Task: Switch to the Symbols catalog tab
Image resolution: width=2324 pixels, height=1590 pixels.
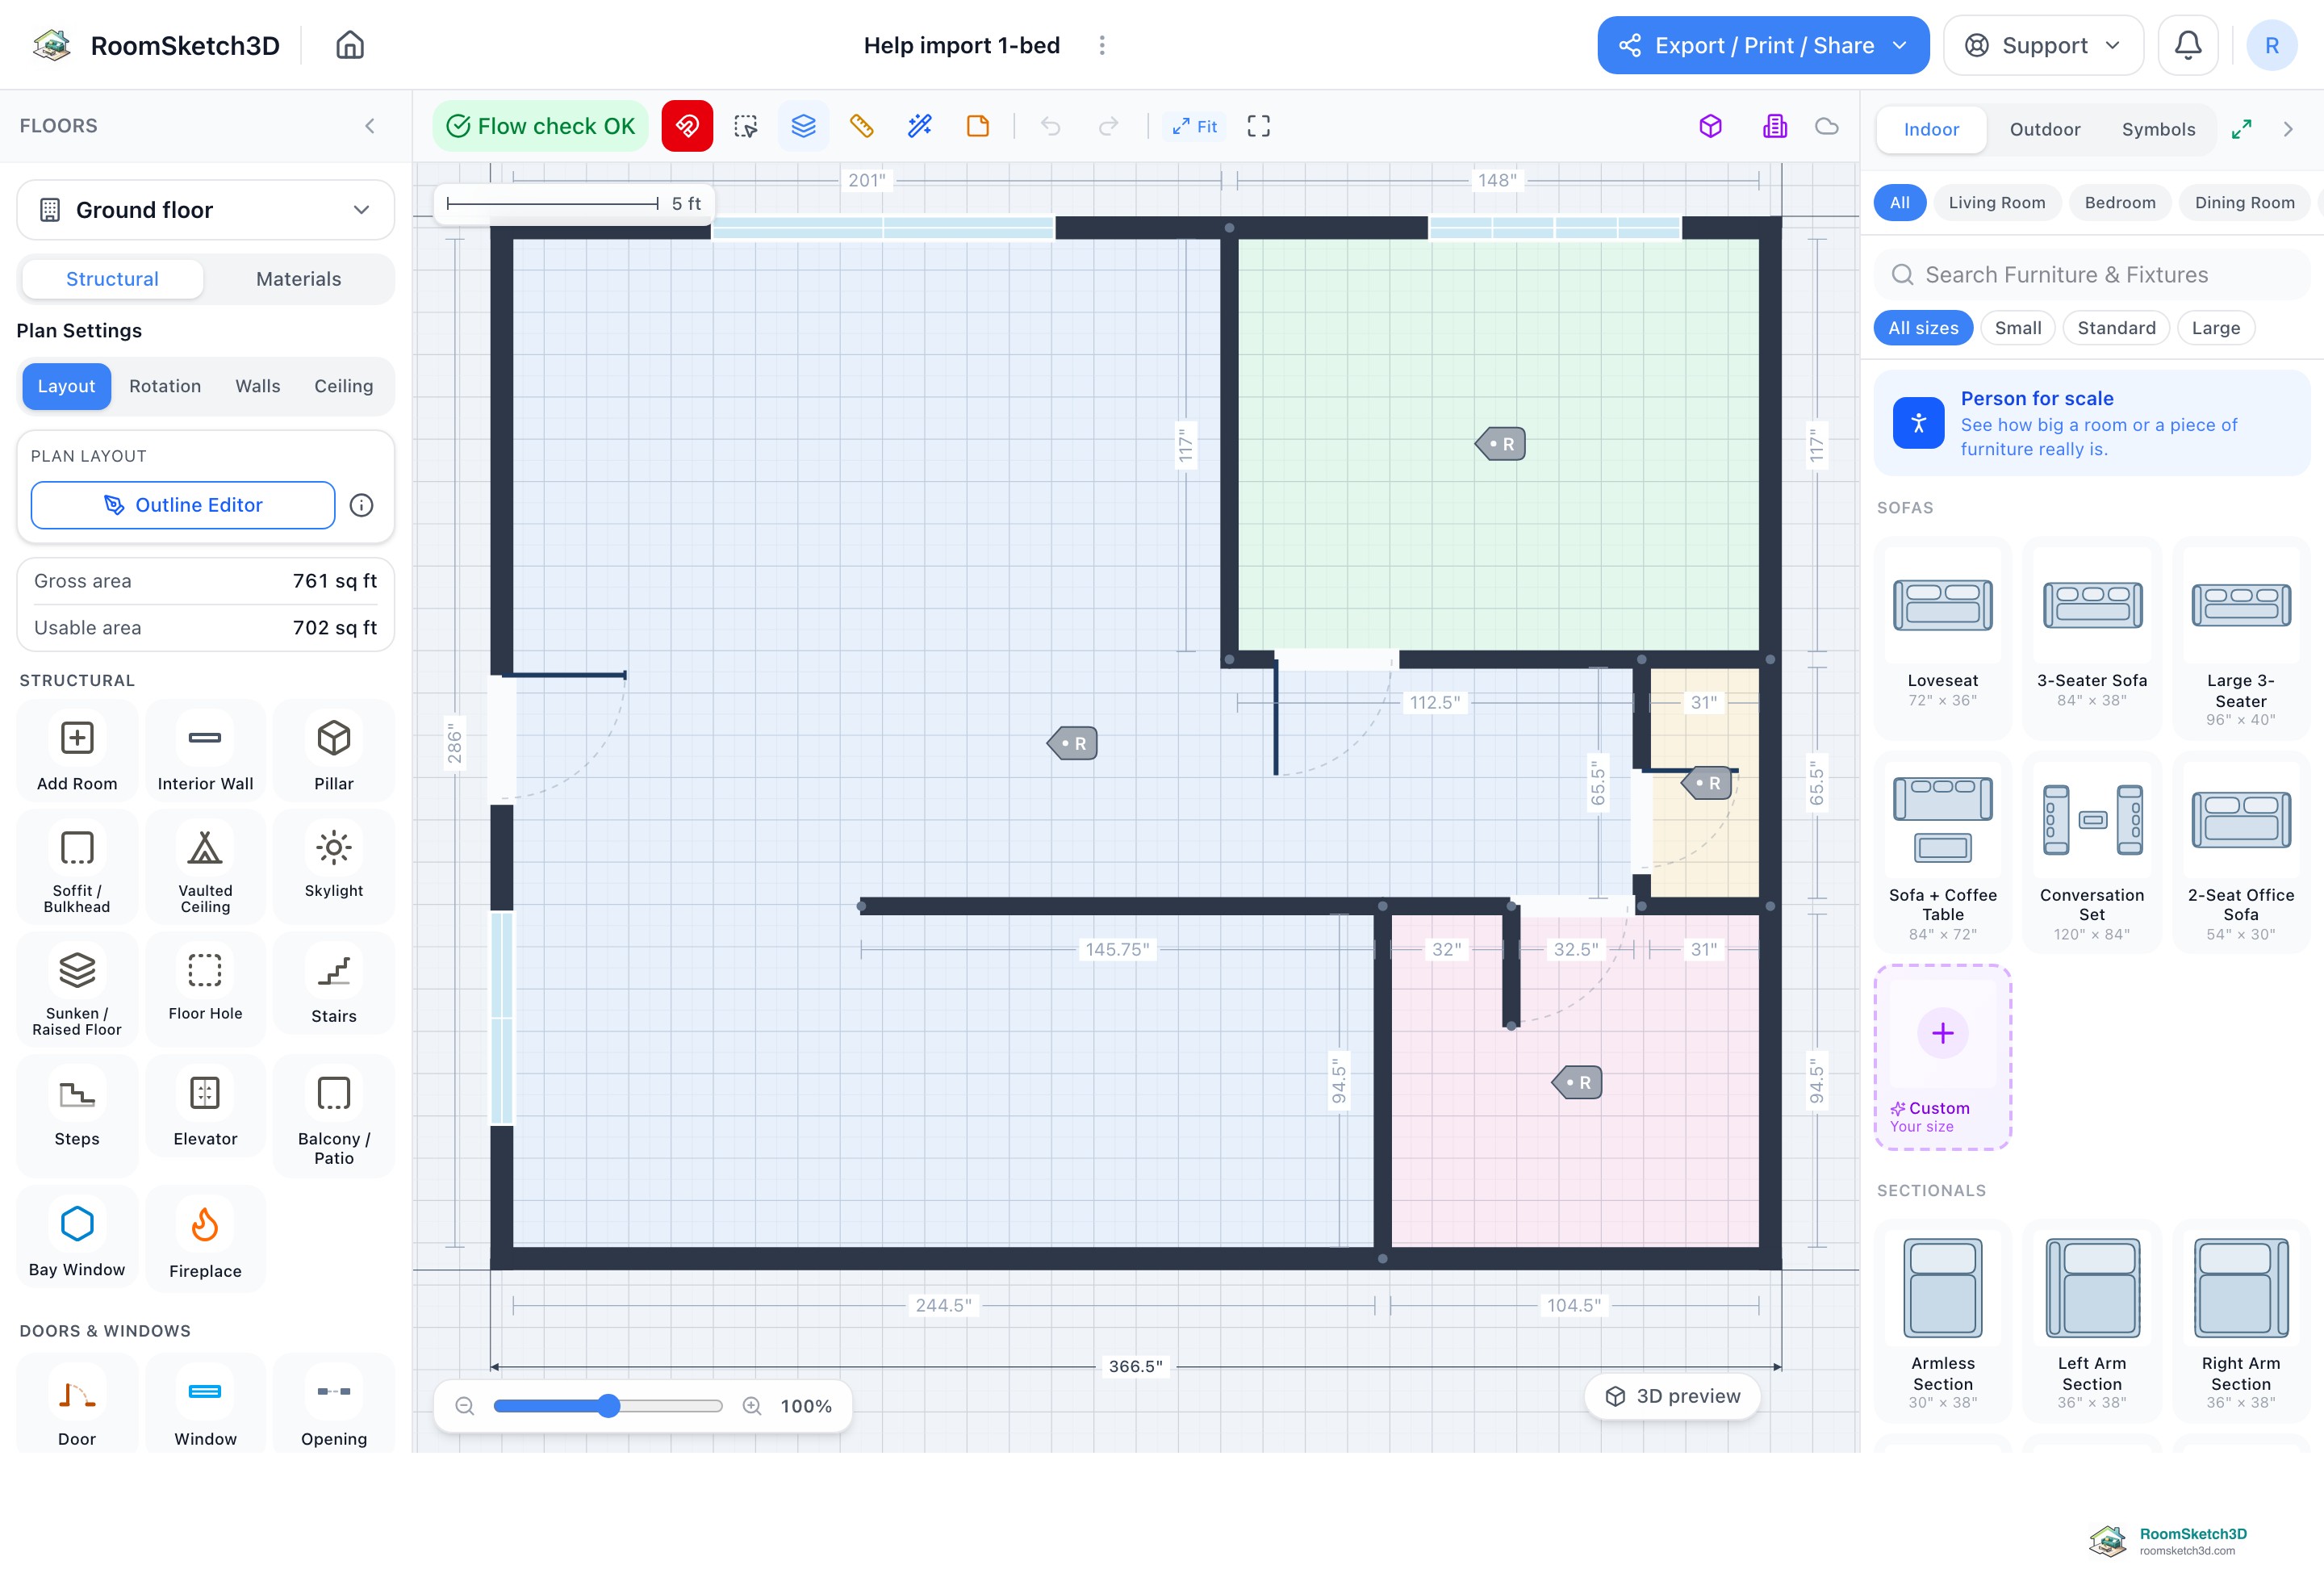Action: tap(2158, 129)
